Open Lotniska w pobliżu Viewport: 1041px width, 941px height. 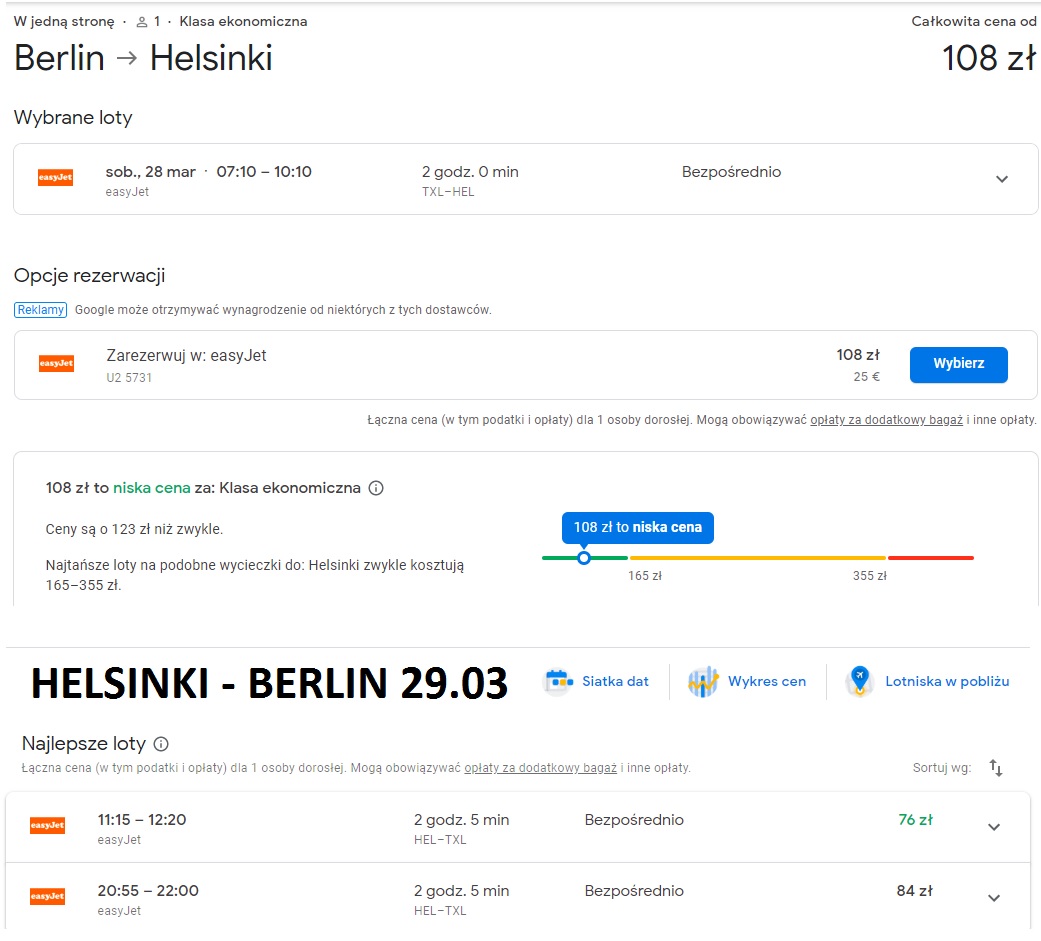[x=928, y=681]
